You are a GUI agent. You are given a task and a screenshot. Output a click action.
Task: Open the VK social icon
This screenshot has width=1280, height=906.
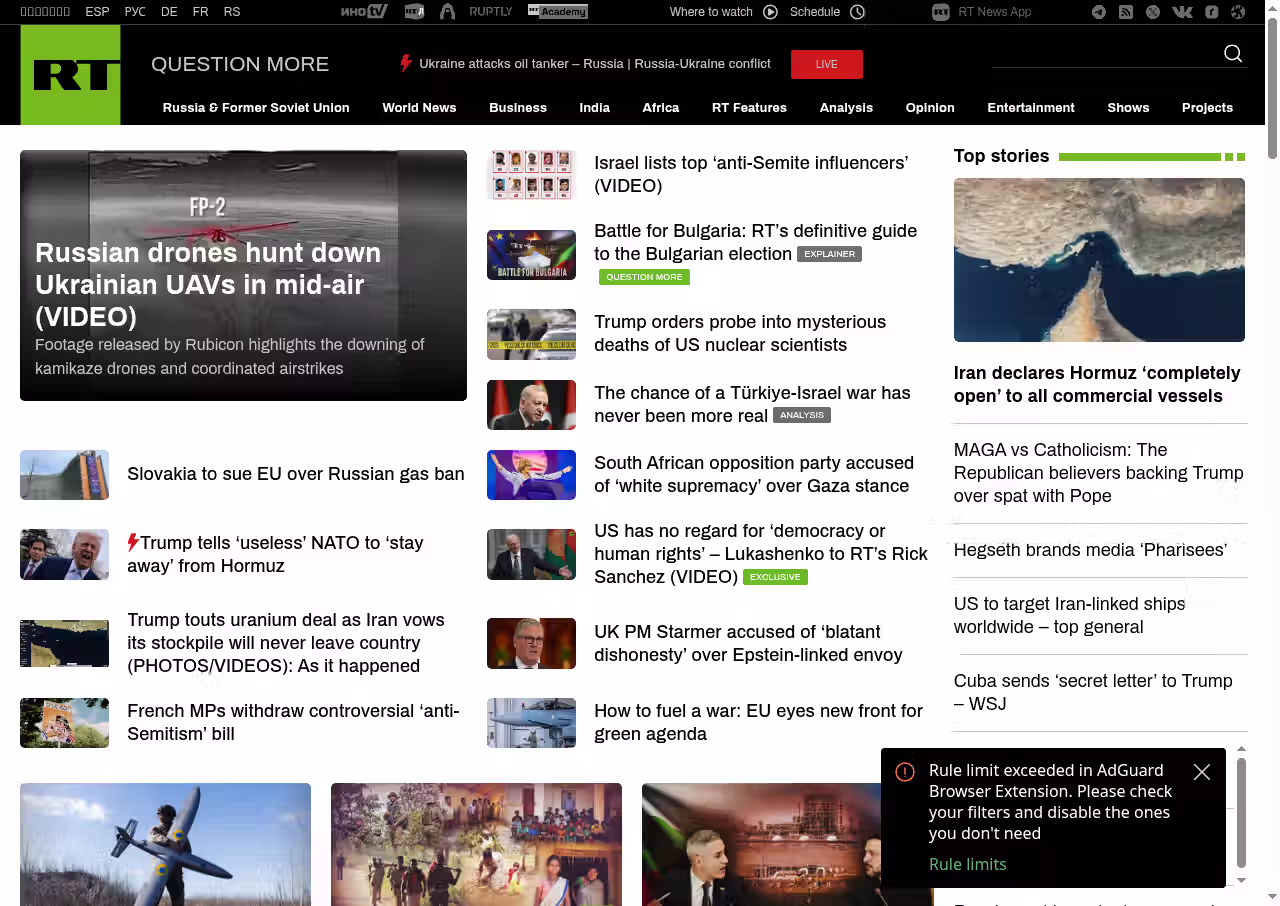(1182, 12)
